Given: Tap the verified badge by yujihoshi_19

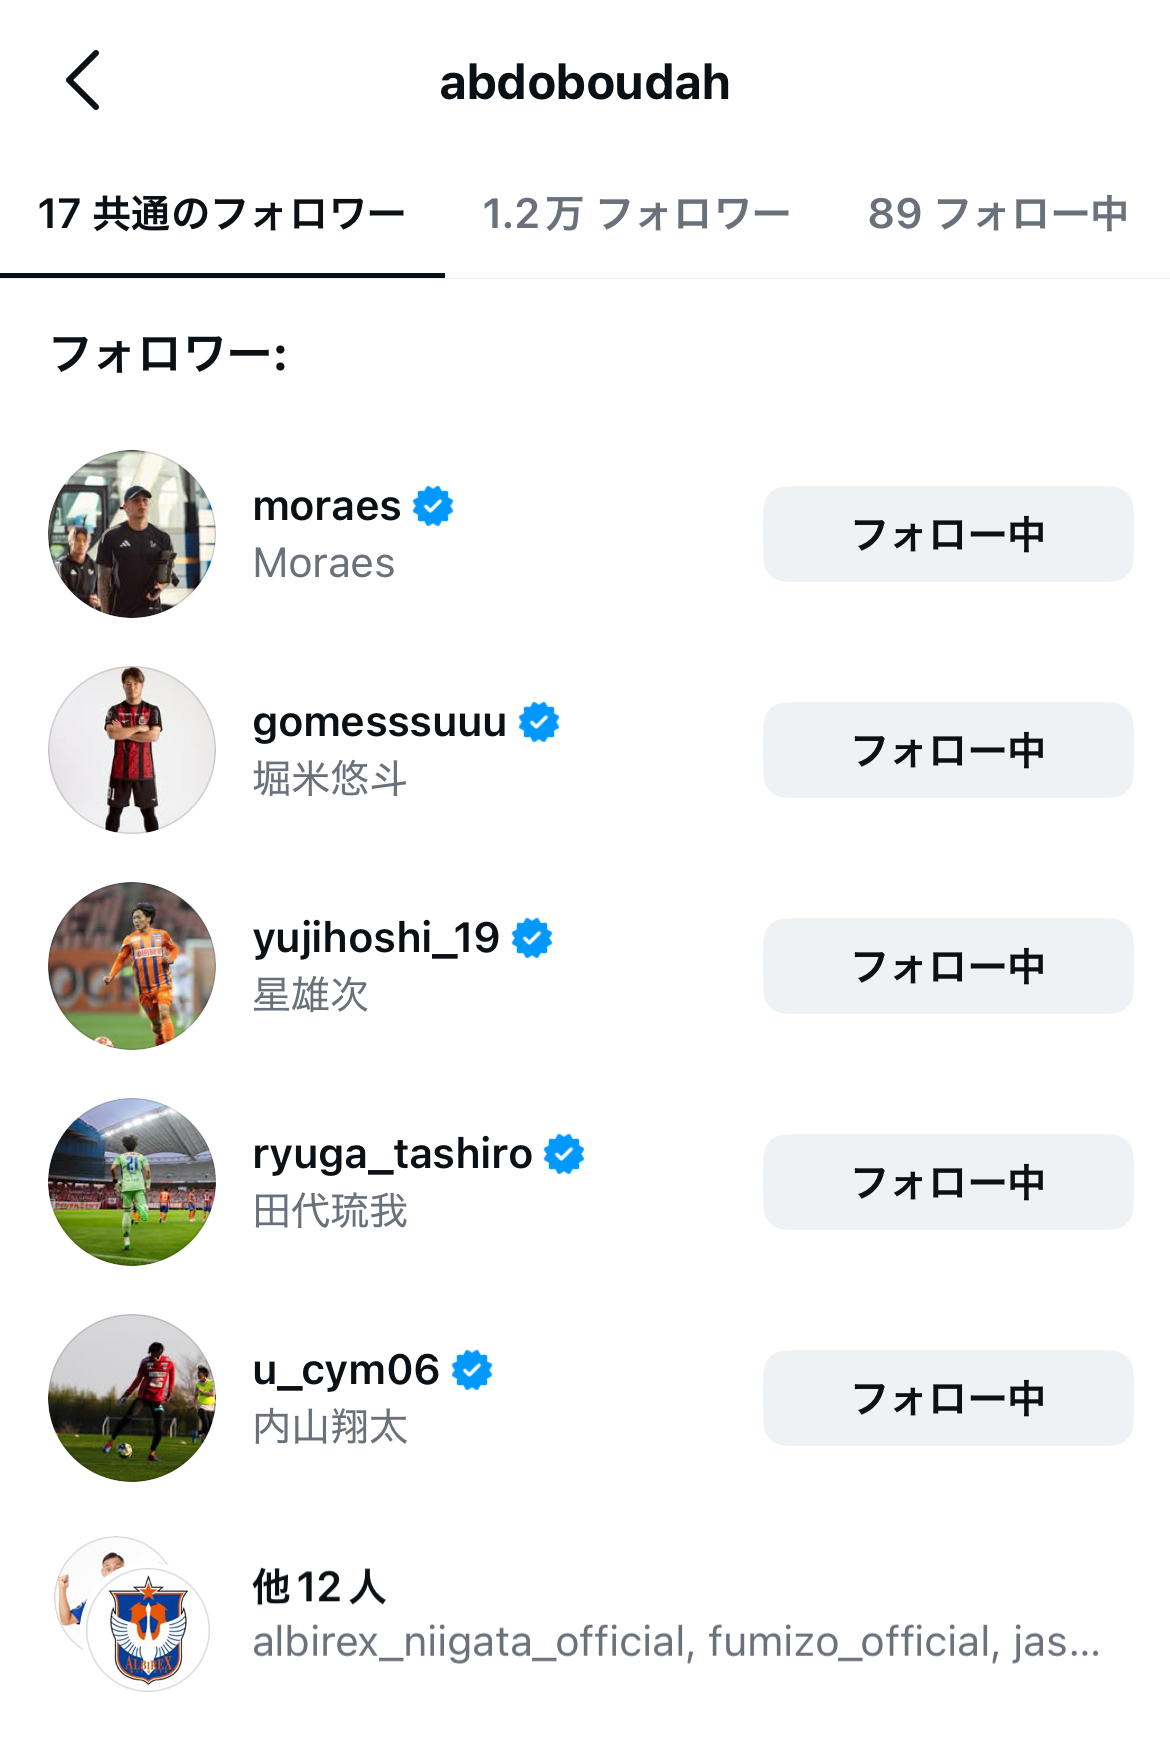Looking at the screenshot, I should (x=532, y=938).
